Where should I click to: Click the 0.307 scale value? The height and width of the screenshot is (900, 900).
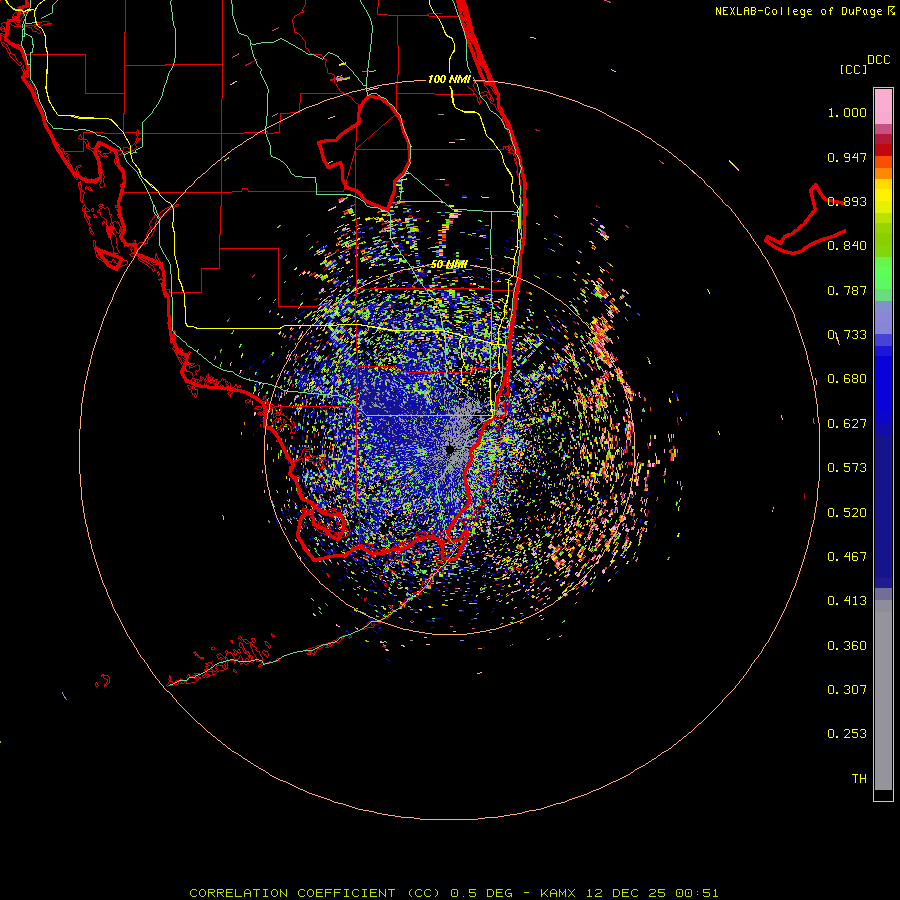pos(847,690)
